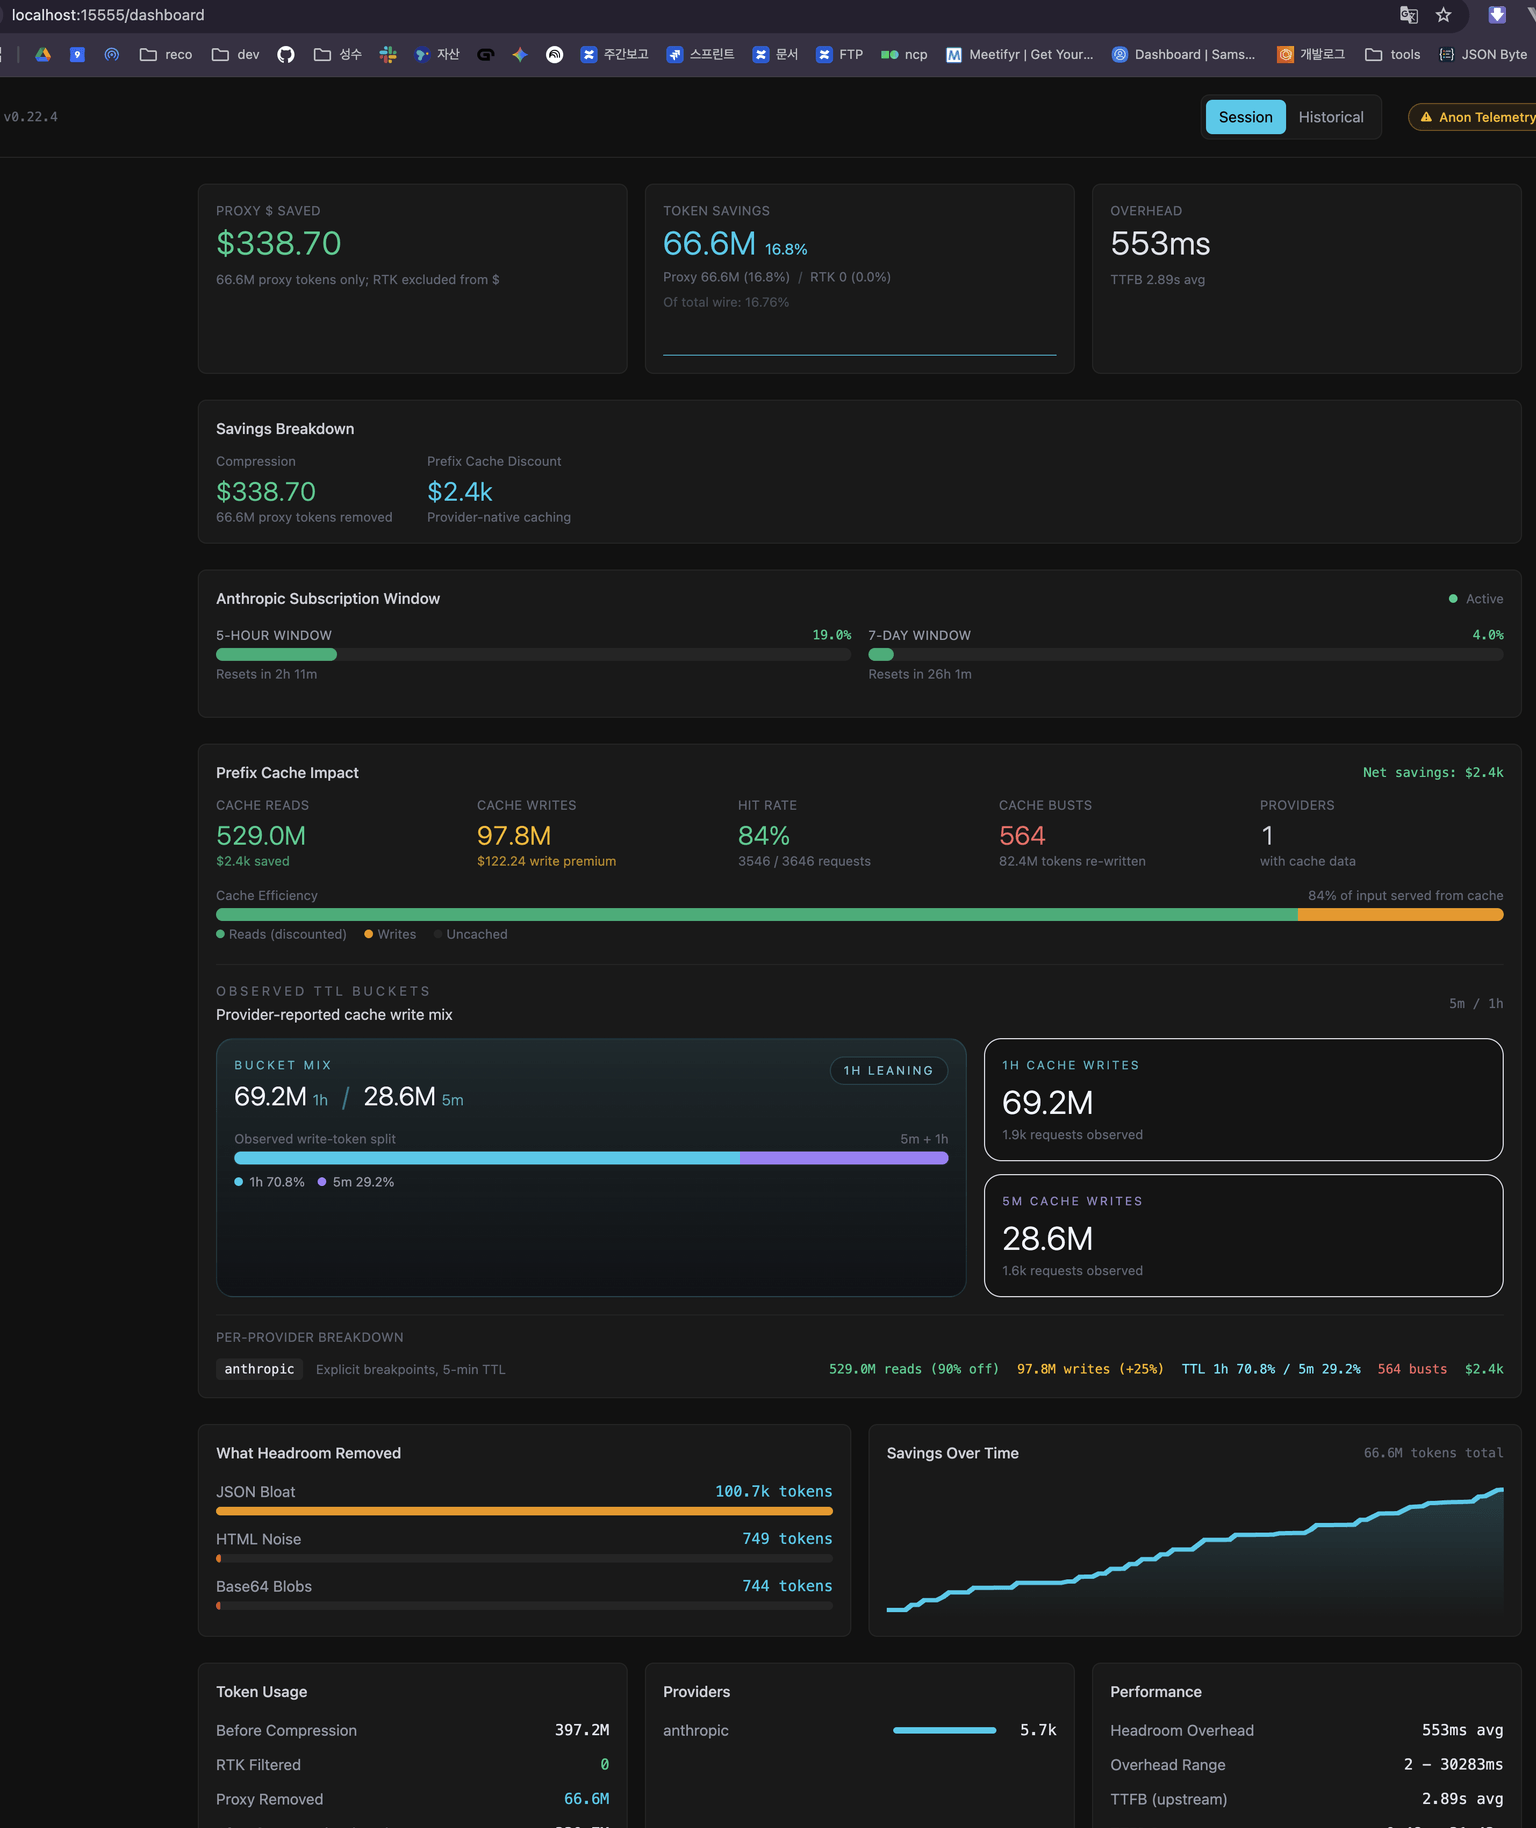Click the translate page icon
This screenshot has height=1828, width=1536.
(1409, 15)
